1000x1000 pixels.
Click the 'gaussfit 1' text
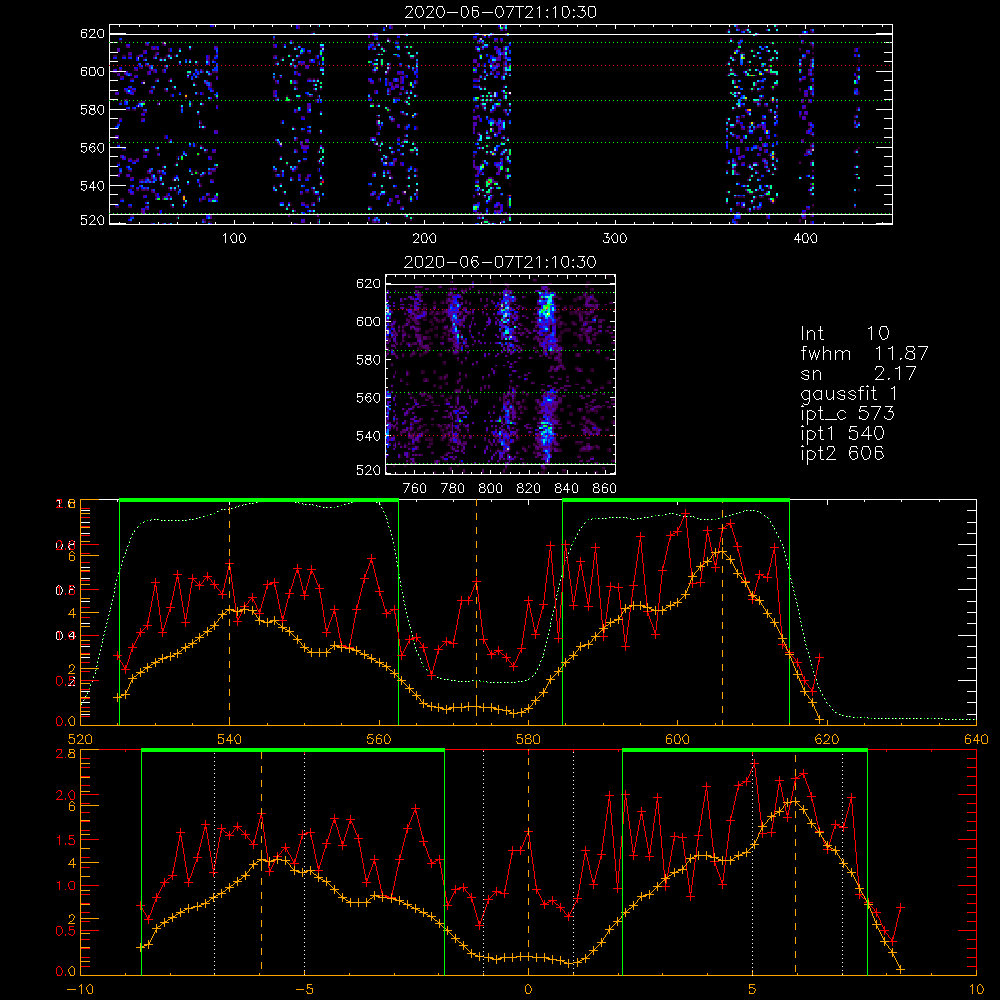click(x=849, y=393)
